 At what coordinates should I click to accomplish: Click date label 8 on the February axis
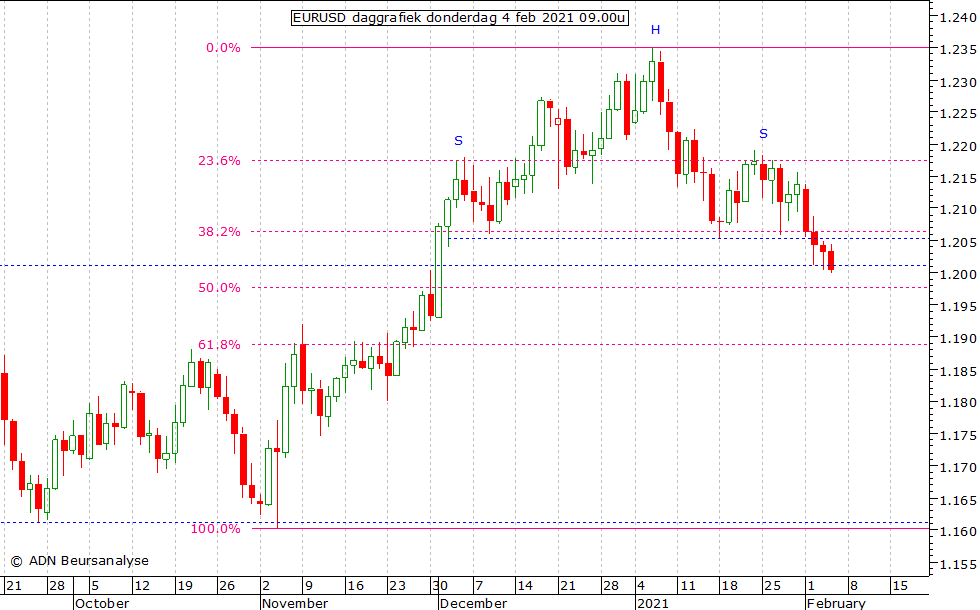854,586
